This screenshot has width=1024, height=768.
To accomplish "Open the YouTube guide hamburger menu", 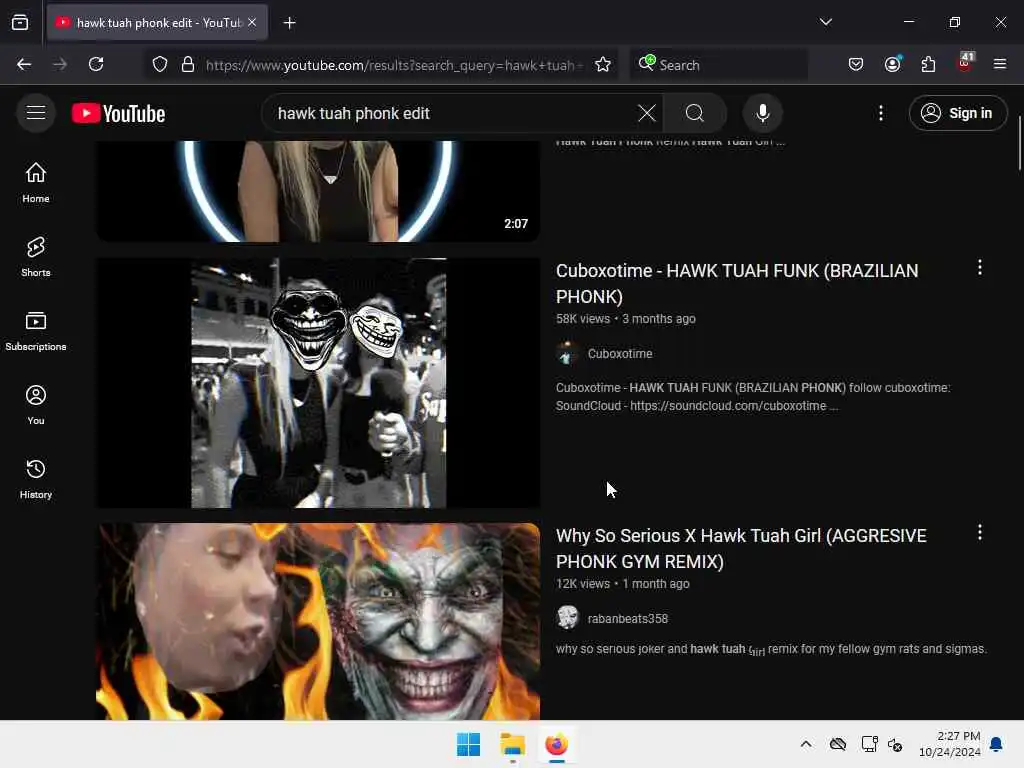I will pyautogui.click(x=36, y=113).
